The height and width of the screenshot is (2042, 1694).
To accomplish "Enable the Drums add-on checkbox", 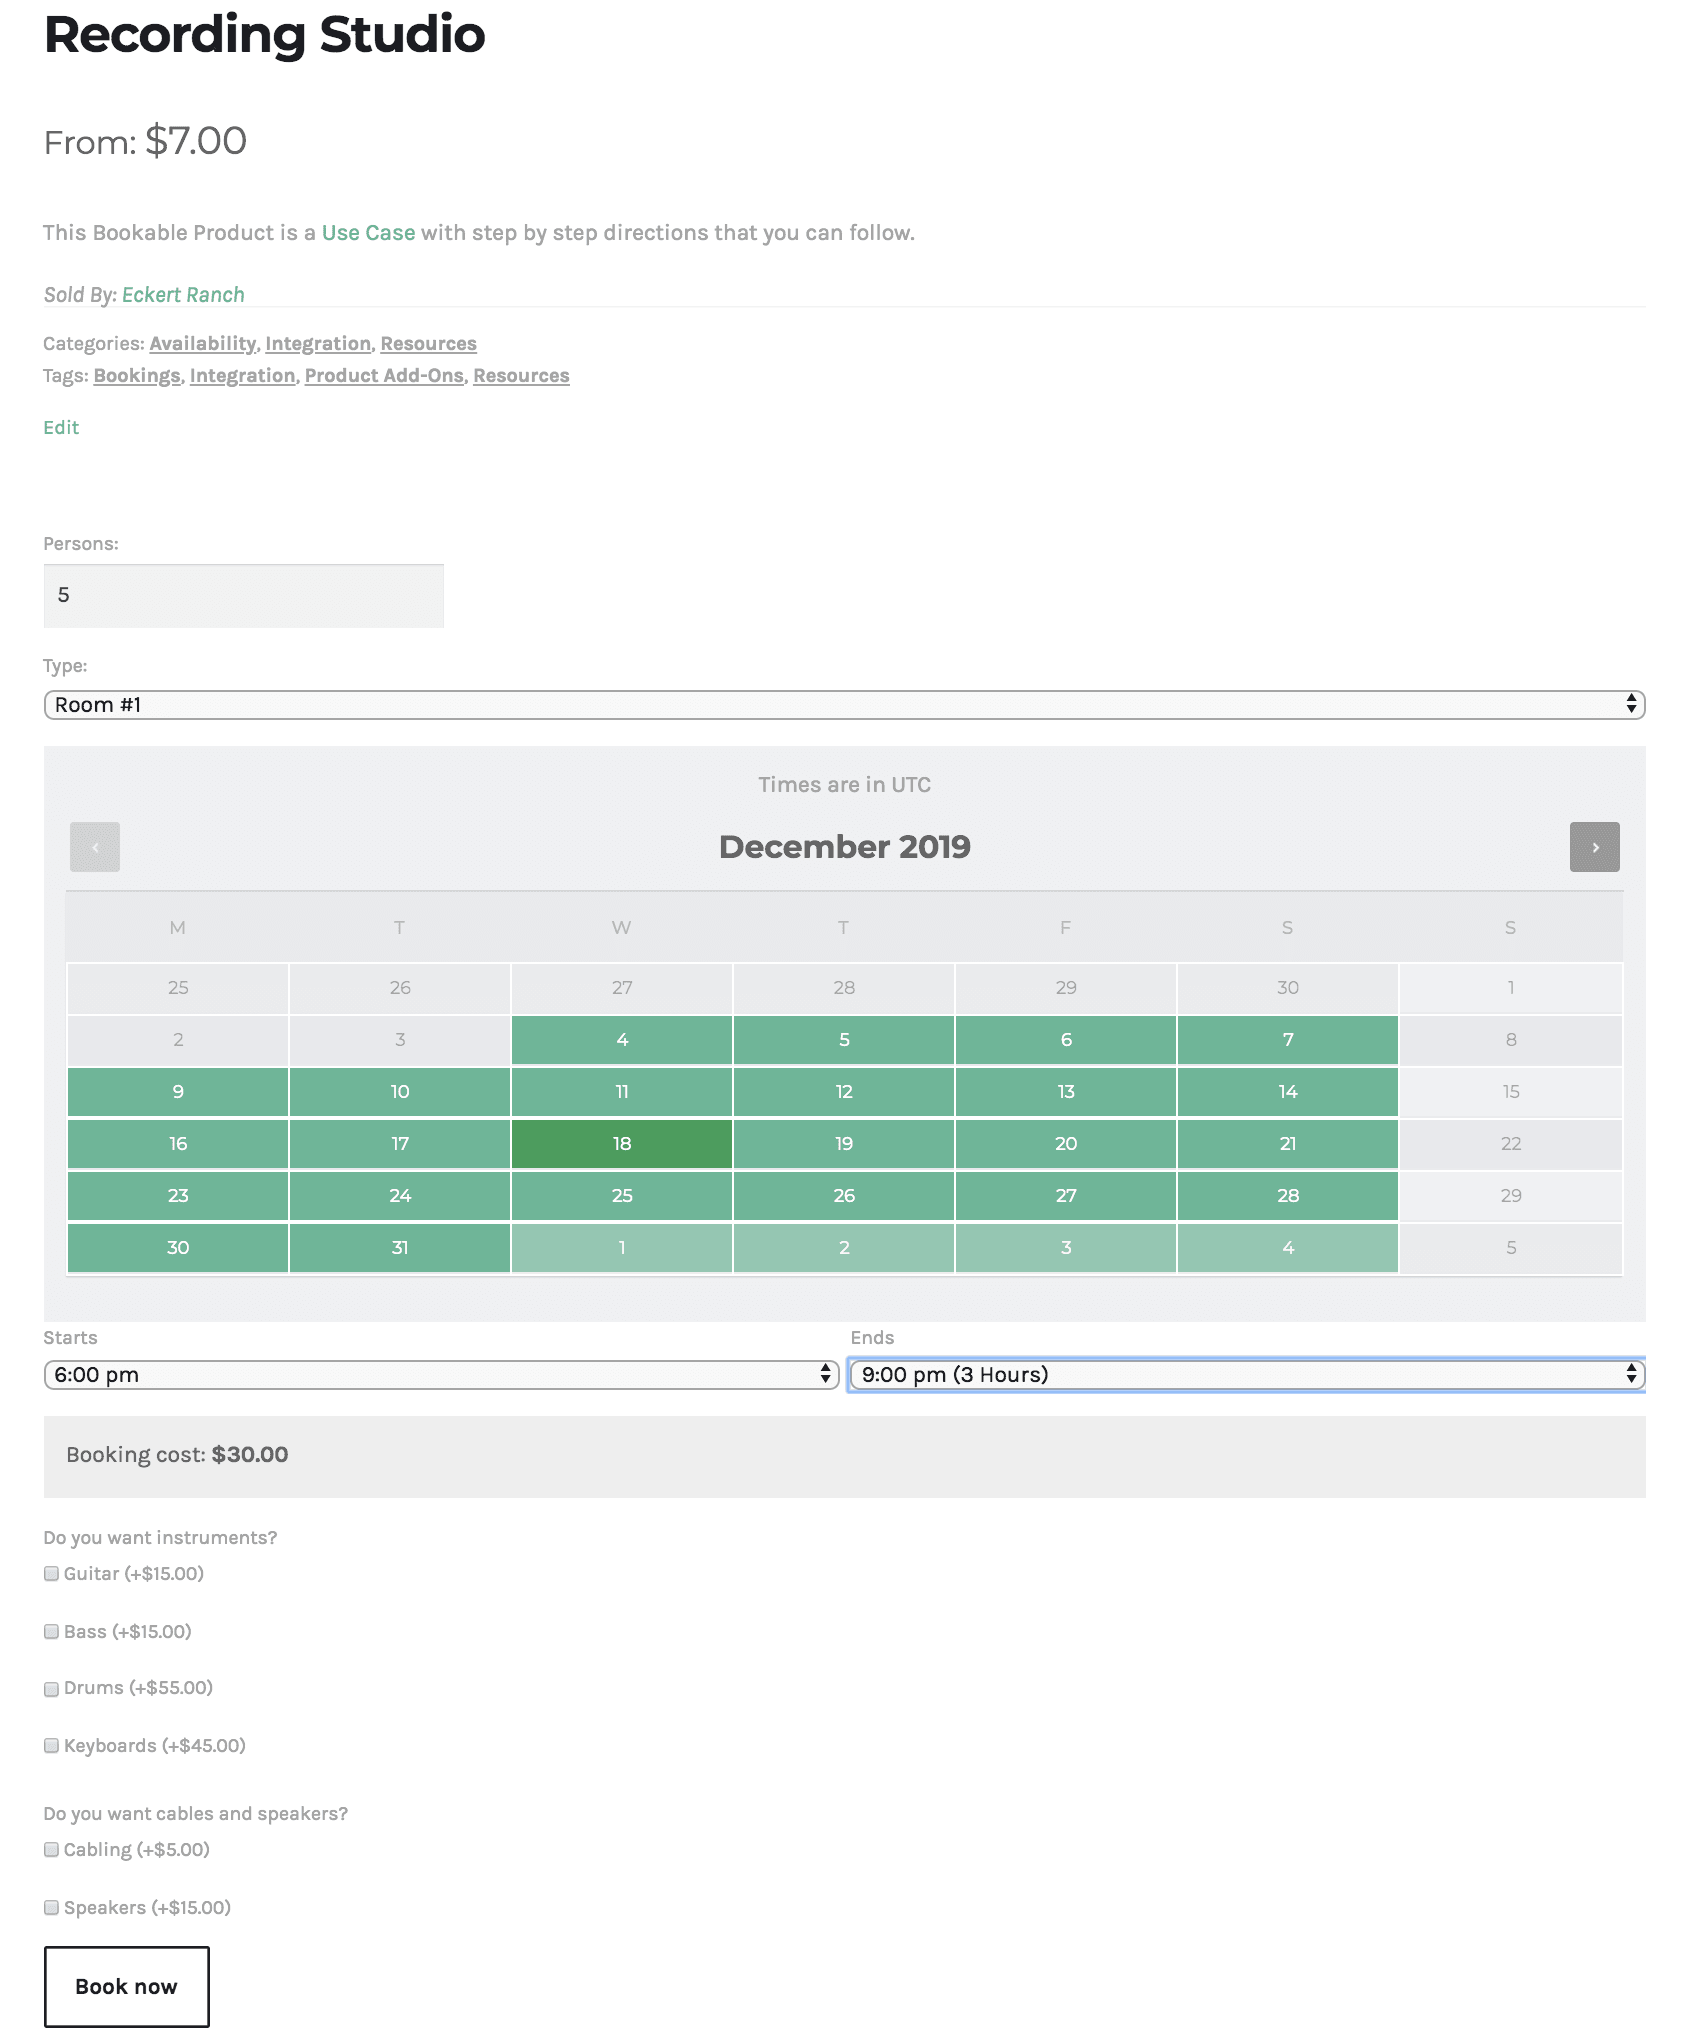I will pyautogui.click(x=51, y=1689).
